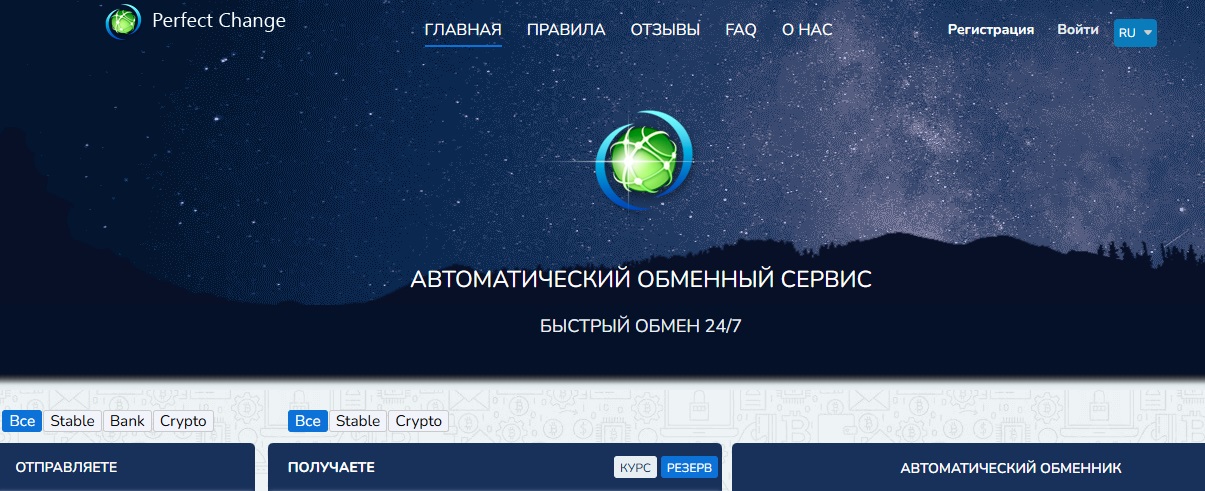Switch to КУРС view
1205x491 pixels.
click(x=635, y=467)
